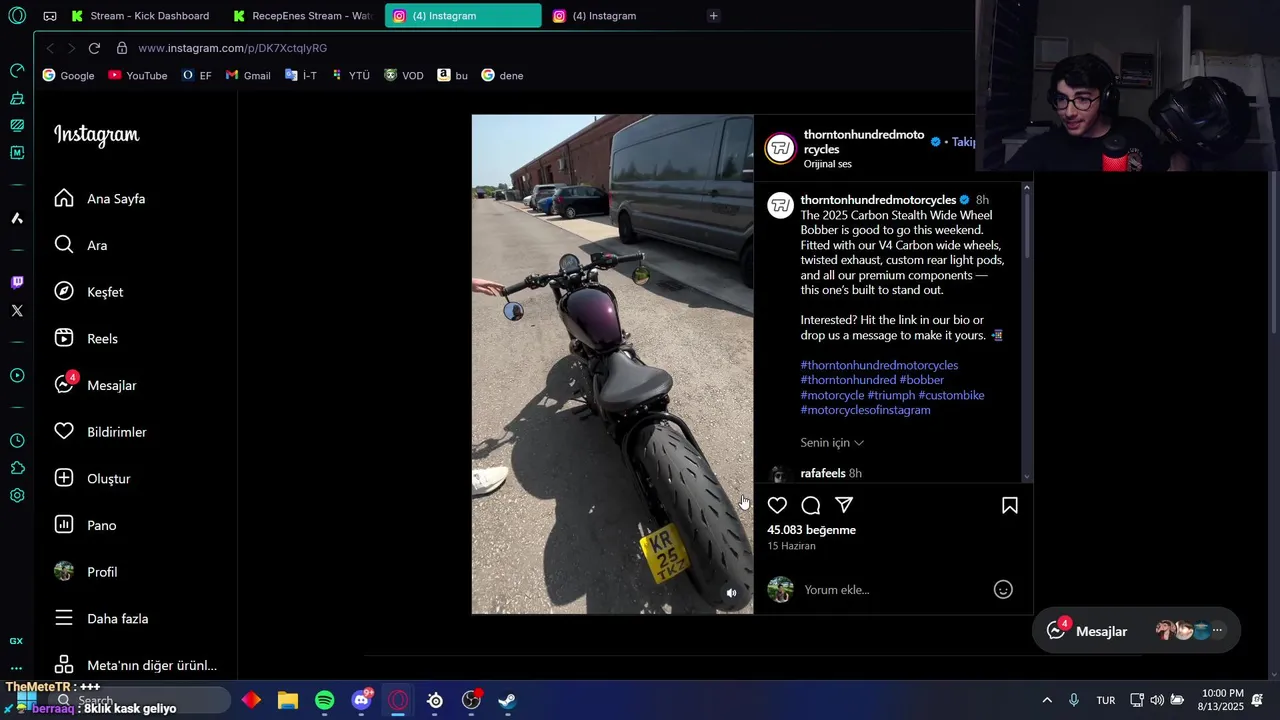The image size is (1280, 720).
Task: Open İ-T translate bookmark
Action: (x=301, y=75)
